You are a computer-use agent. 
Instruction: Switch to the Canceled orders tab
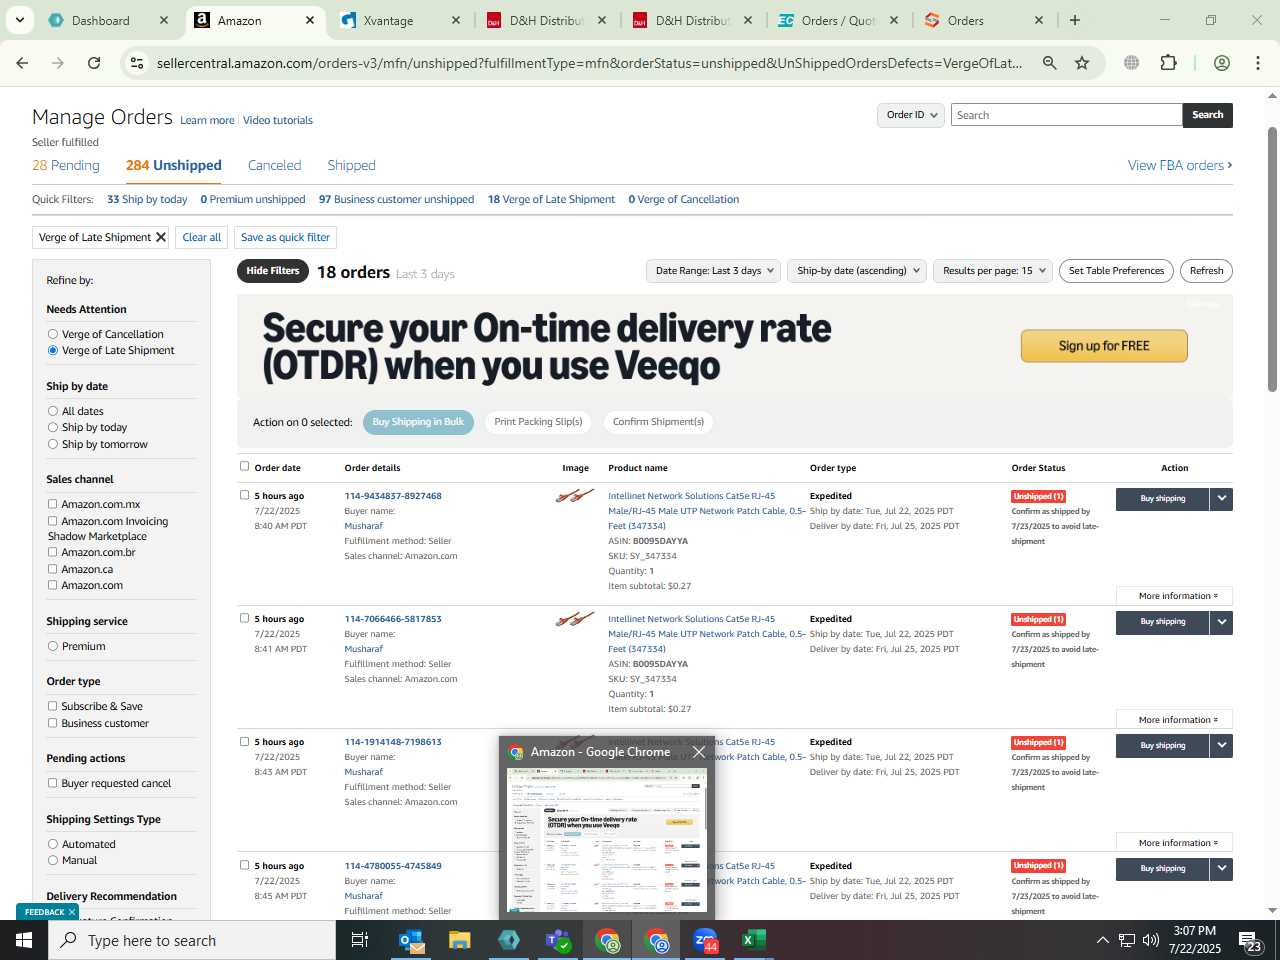pos(274,165)
